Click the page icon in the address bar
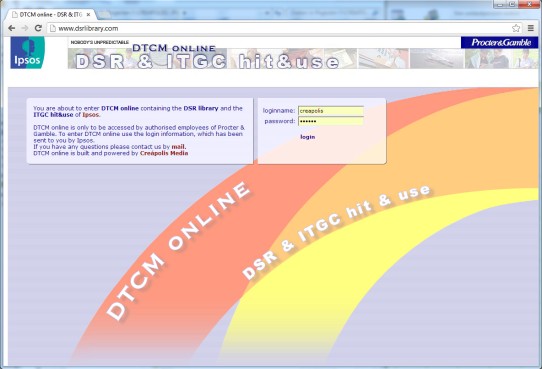Viewport: 542px width, 369px height. point(53,28)
